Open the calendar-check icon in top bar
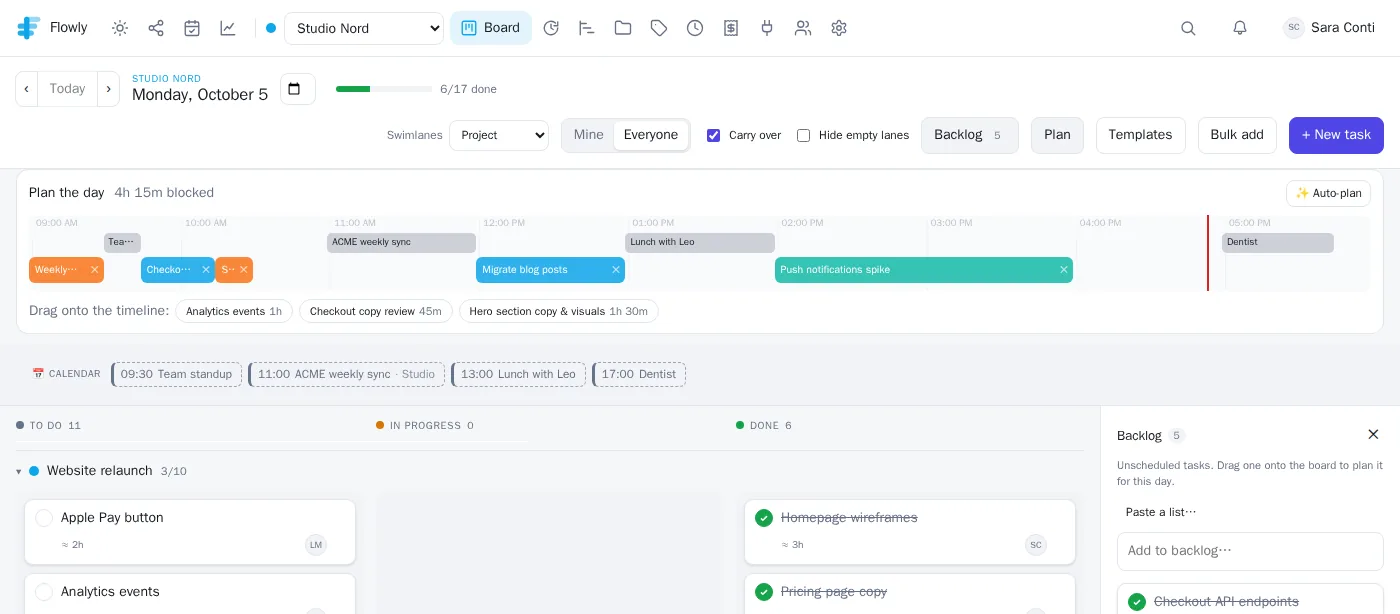This screenshot has height=614, width=1400. coord(192,28)
